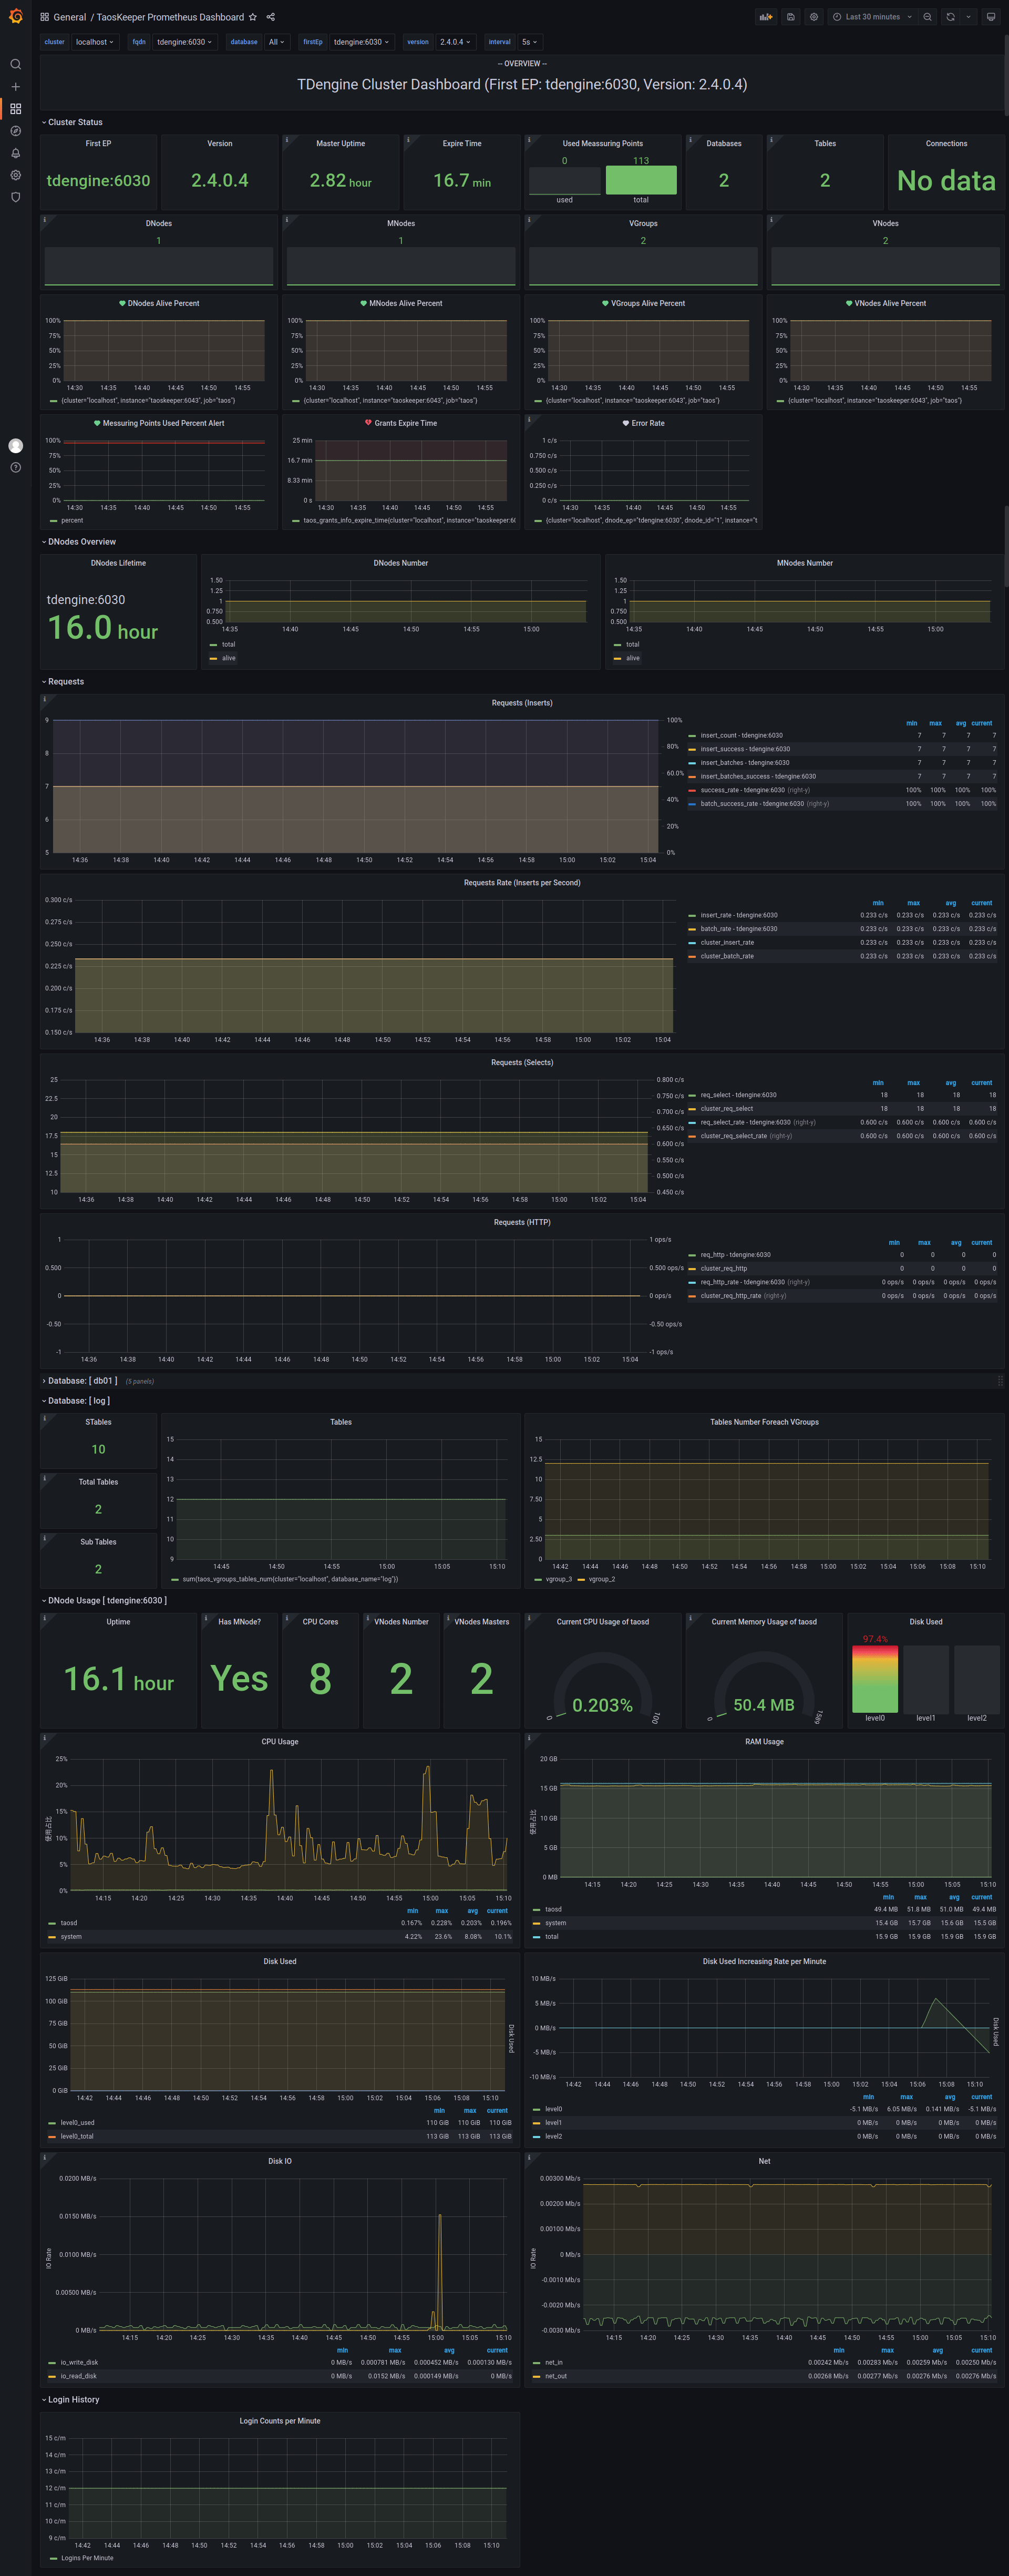Screen dimensions: 1009x2576
Task: Save dashboard via the floppy icon
Action: pos(790,17)
